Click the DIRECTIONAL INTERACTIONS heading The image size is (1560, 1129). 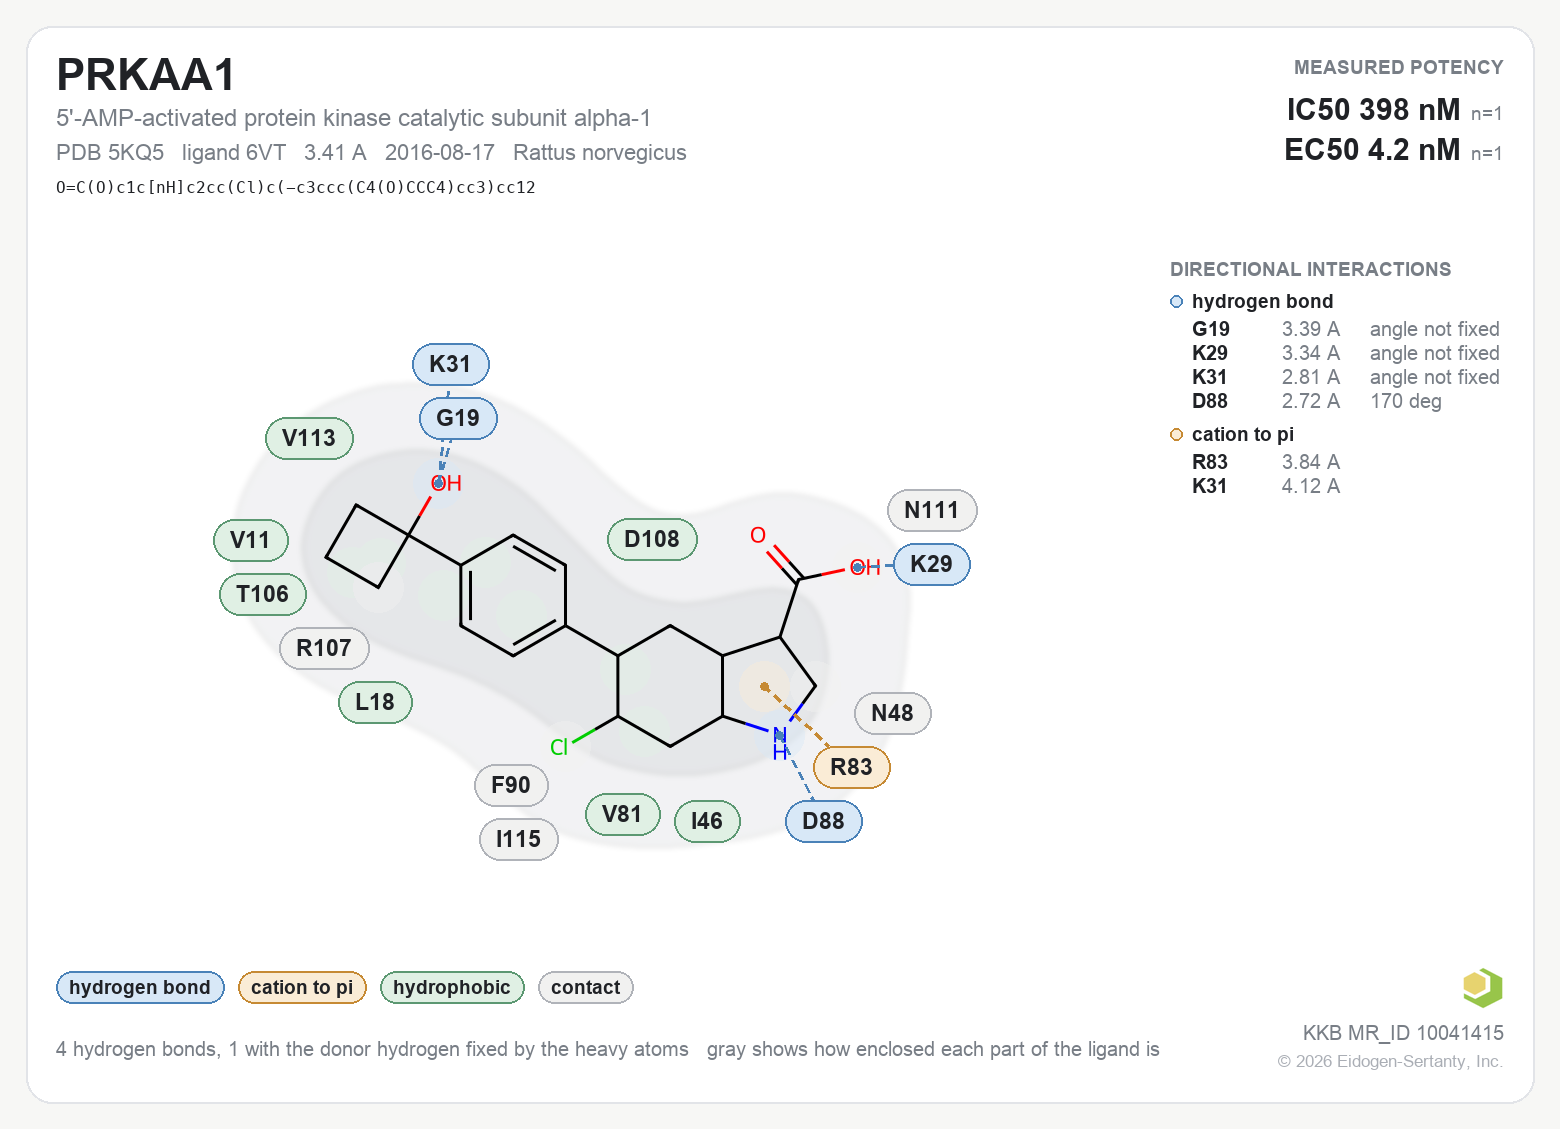click(x=1310, y=270)
